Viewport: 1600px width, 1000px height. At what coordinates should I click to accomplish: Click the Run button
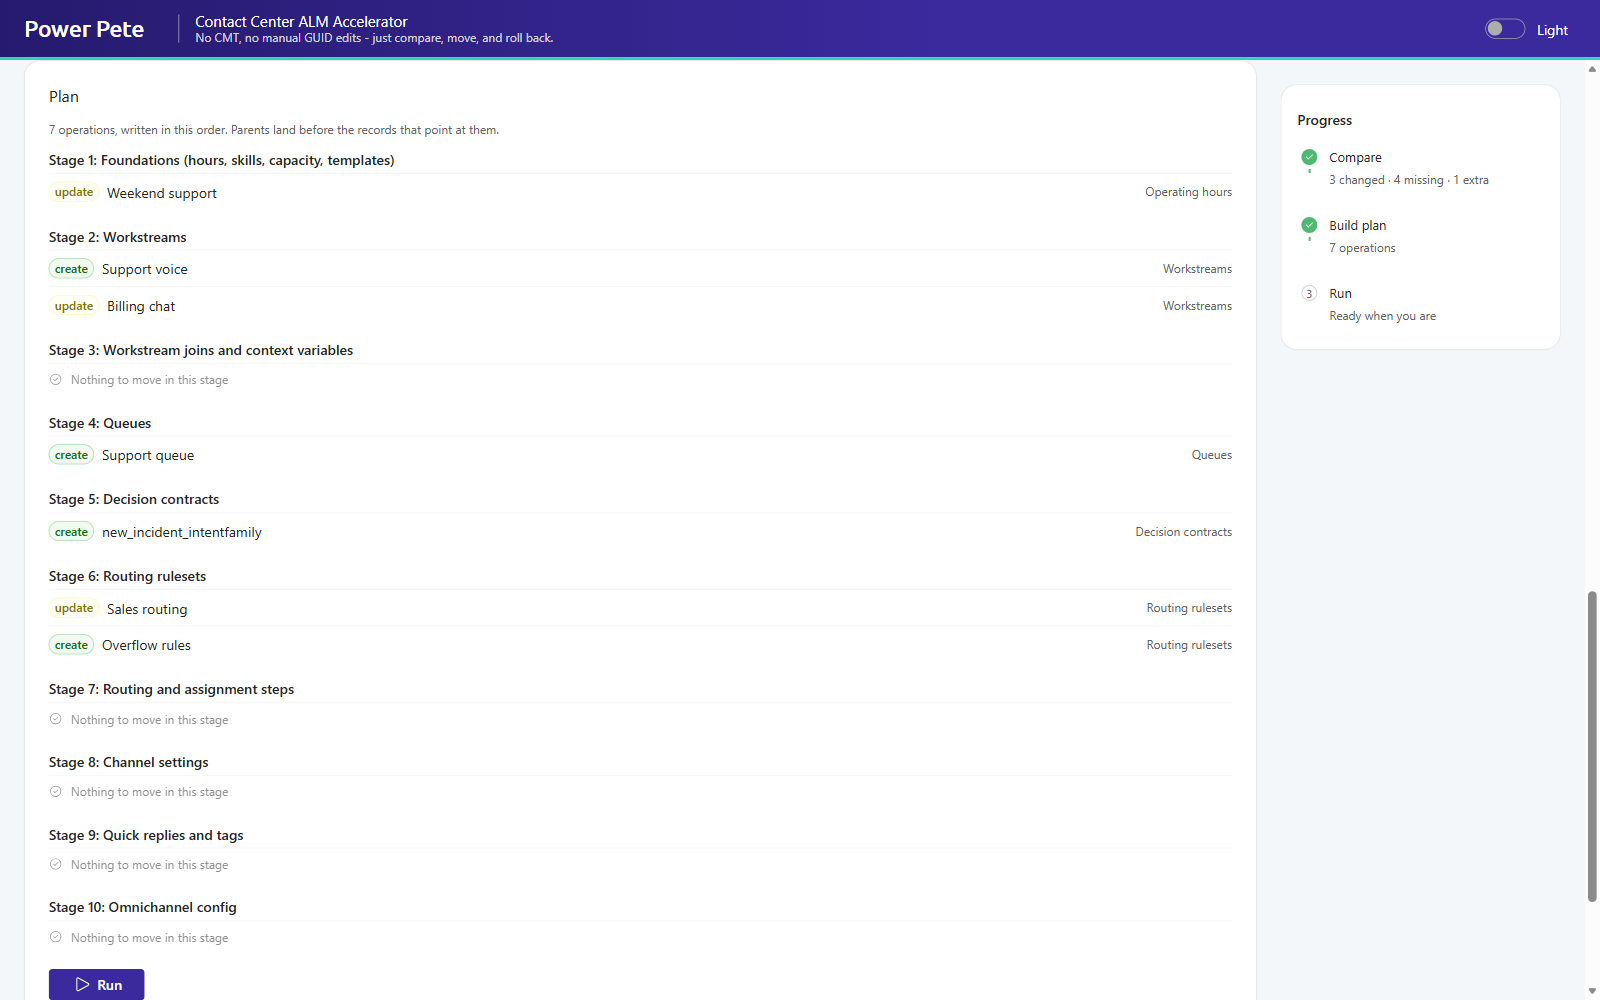click(96, 985)
